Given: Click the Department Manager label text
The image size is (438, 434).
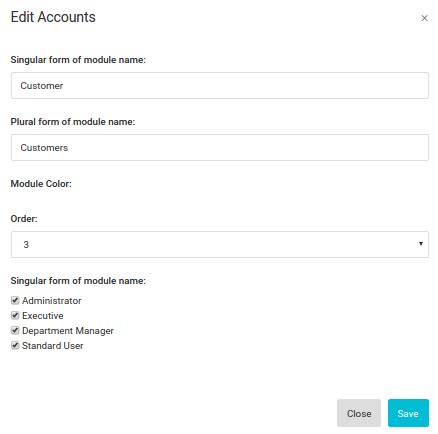Looking at the screenshot, I should [68, 331].
